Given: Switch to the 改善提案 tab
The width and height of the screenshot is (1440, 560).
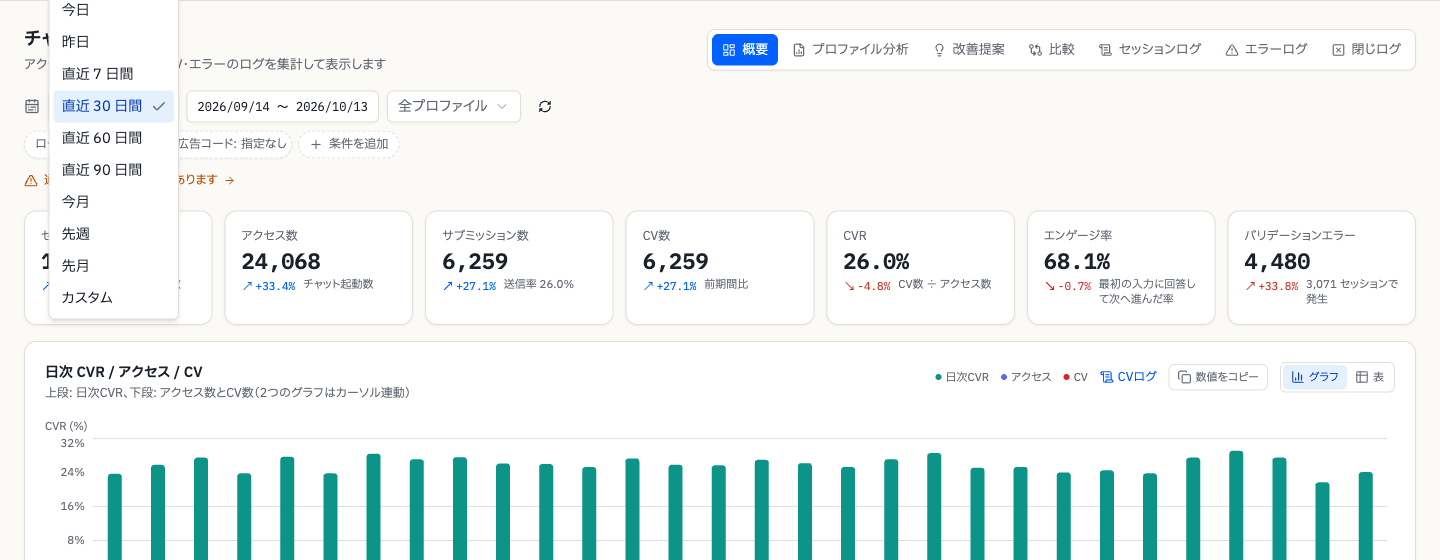Looking at the screenshot, I should coord(969,49).
